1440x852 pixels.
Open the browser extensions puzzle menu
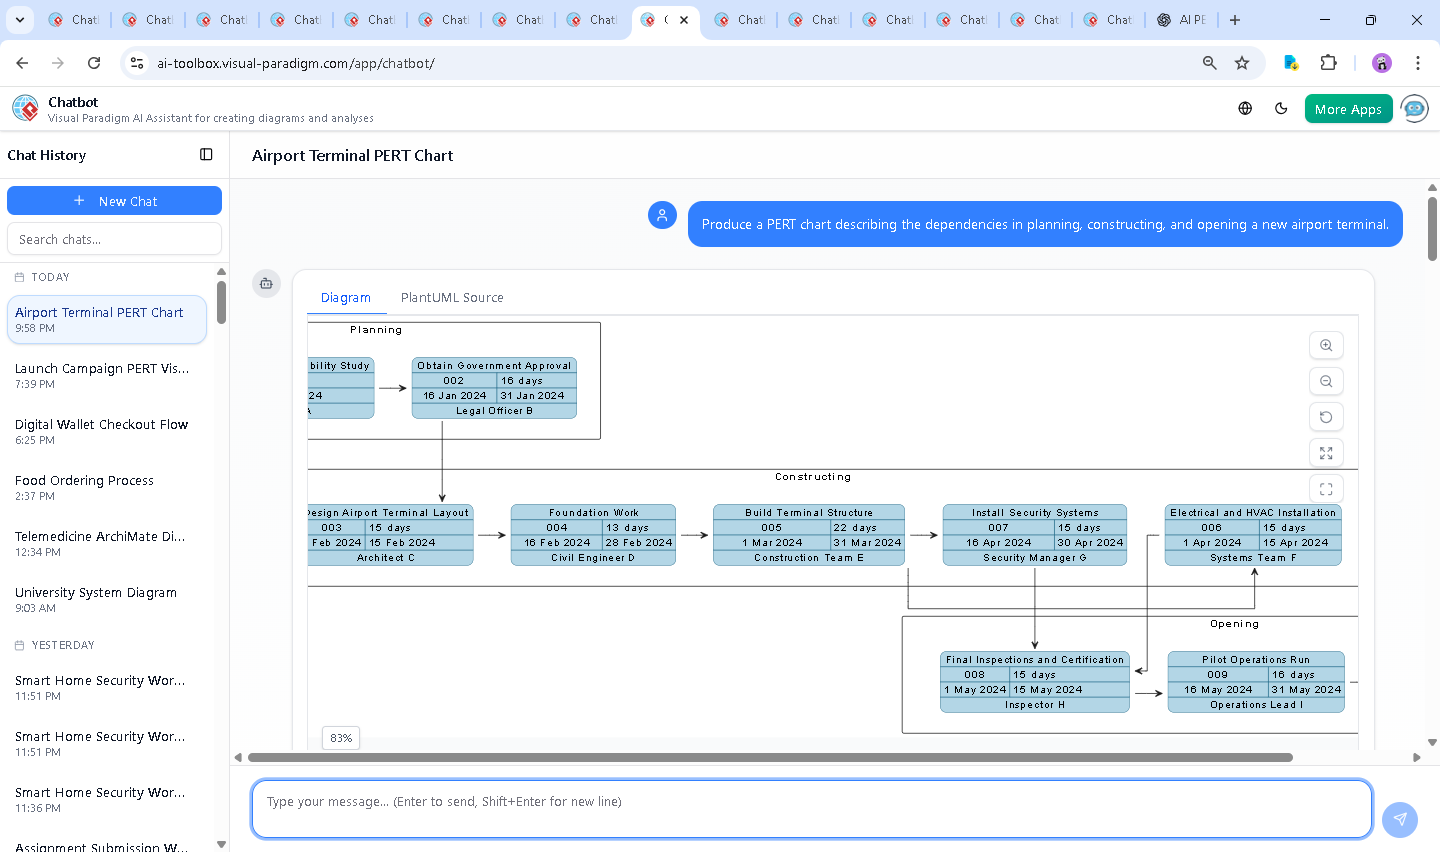(x=1328, y=63)
